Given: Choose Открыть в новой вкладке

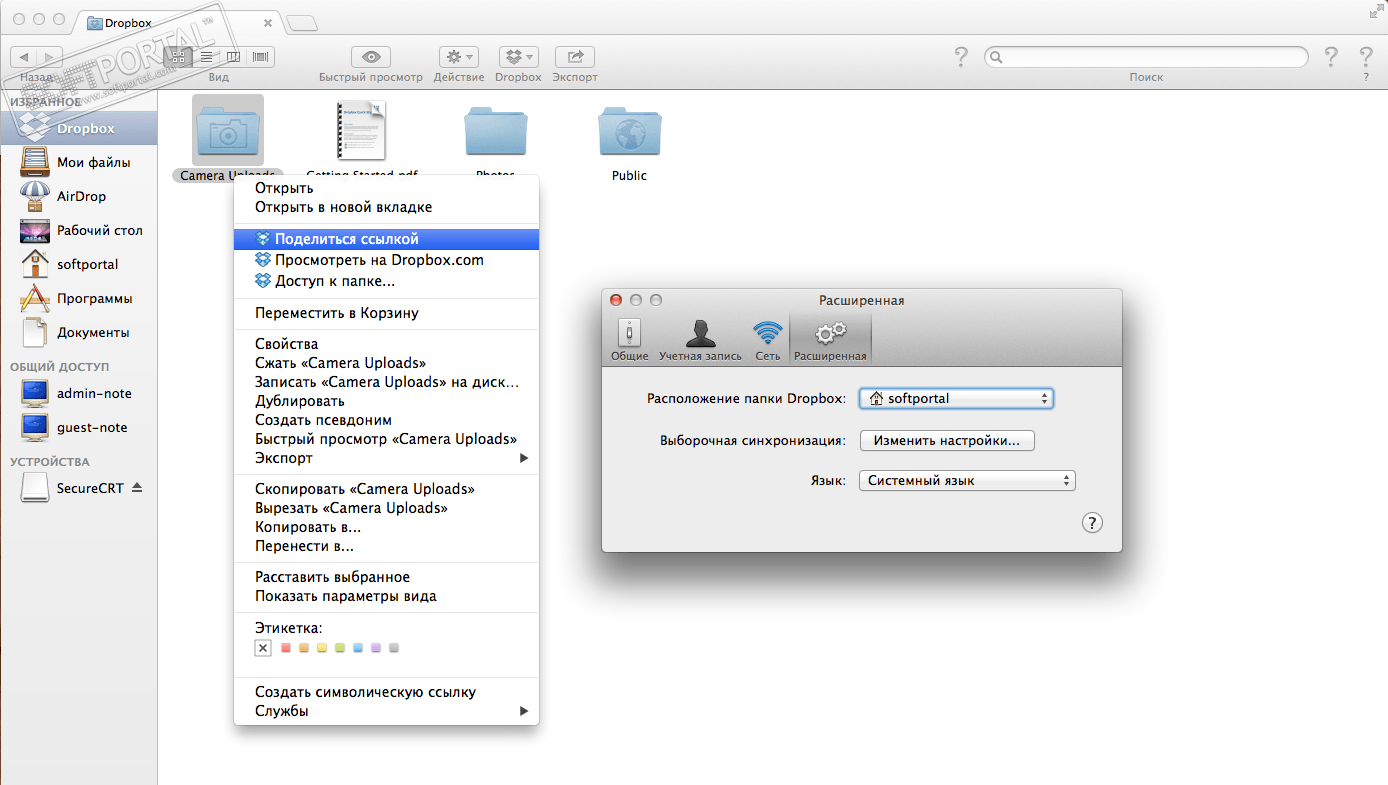Looking at the screenshot, I should 386,207.
